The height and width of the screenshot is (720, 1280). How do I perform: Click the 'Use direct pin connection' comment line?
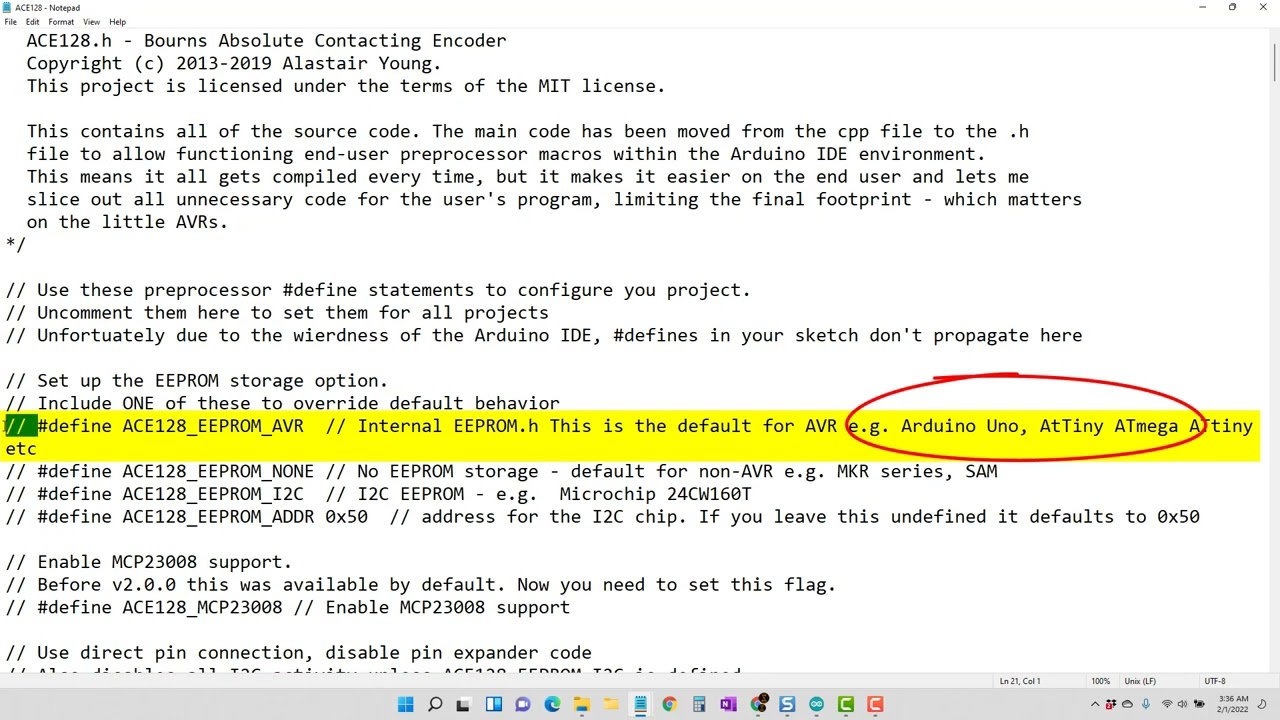click(298, 653)
